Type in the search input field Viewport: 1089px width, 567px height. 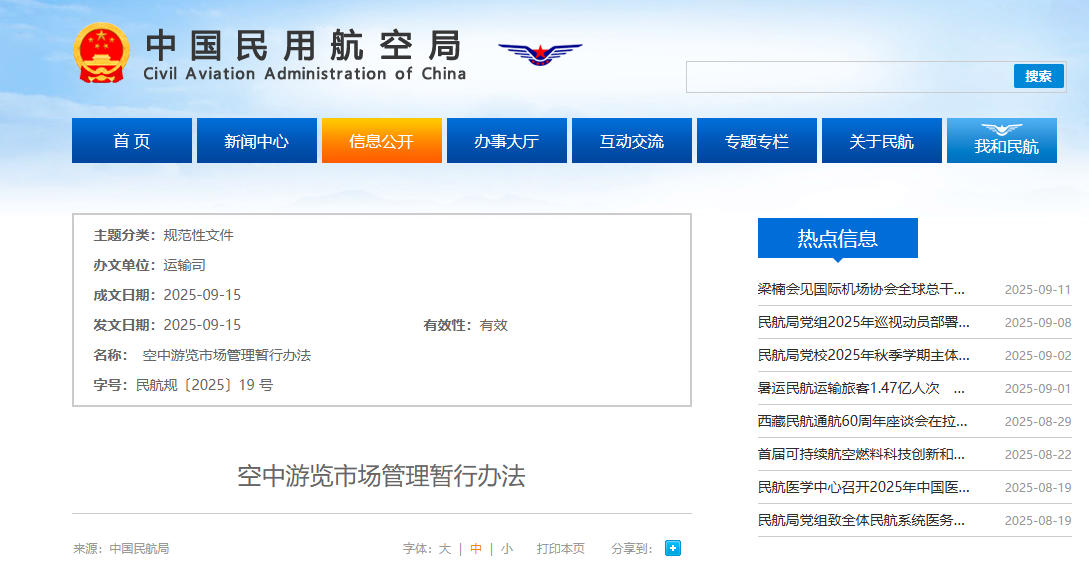849,77
